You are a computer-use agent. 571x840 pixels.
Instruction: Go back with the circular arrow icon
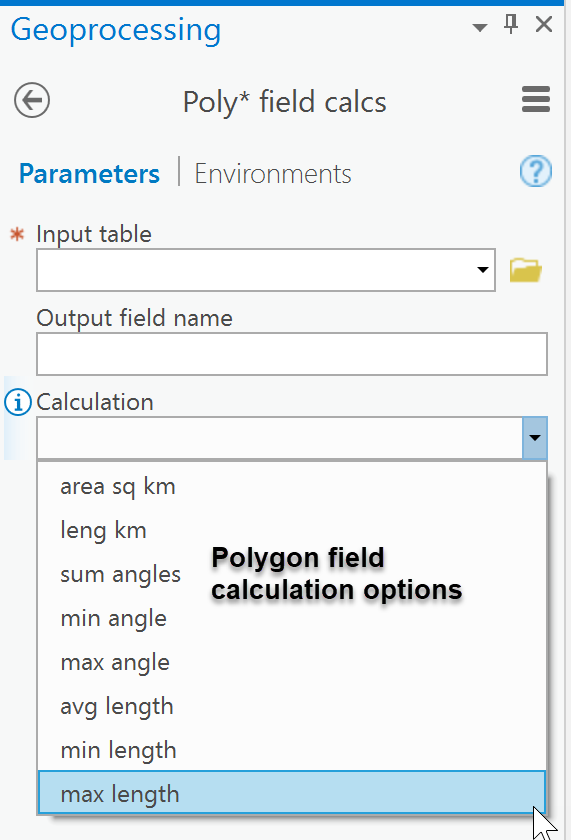coord(32,100)
